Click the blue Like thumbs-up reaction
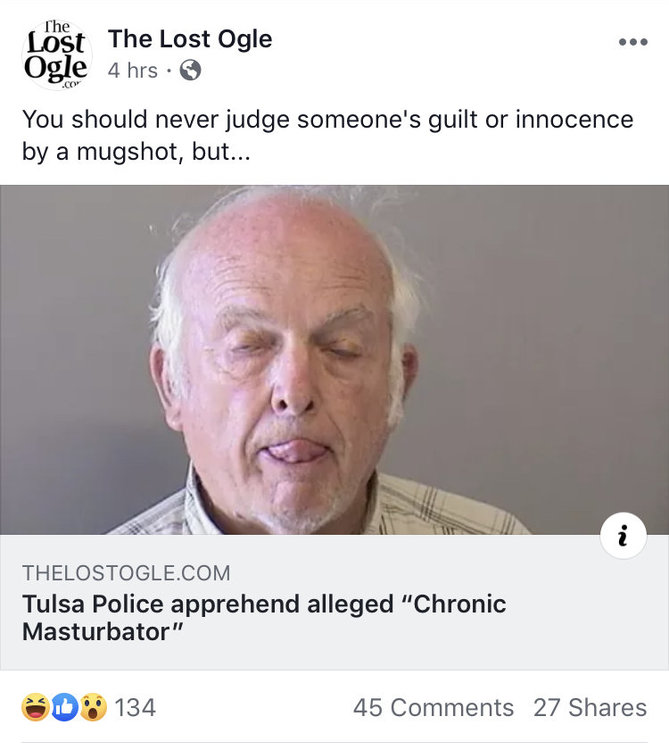This screenshot has width=669, height=750. (x=65, y=708)
